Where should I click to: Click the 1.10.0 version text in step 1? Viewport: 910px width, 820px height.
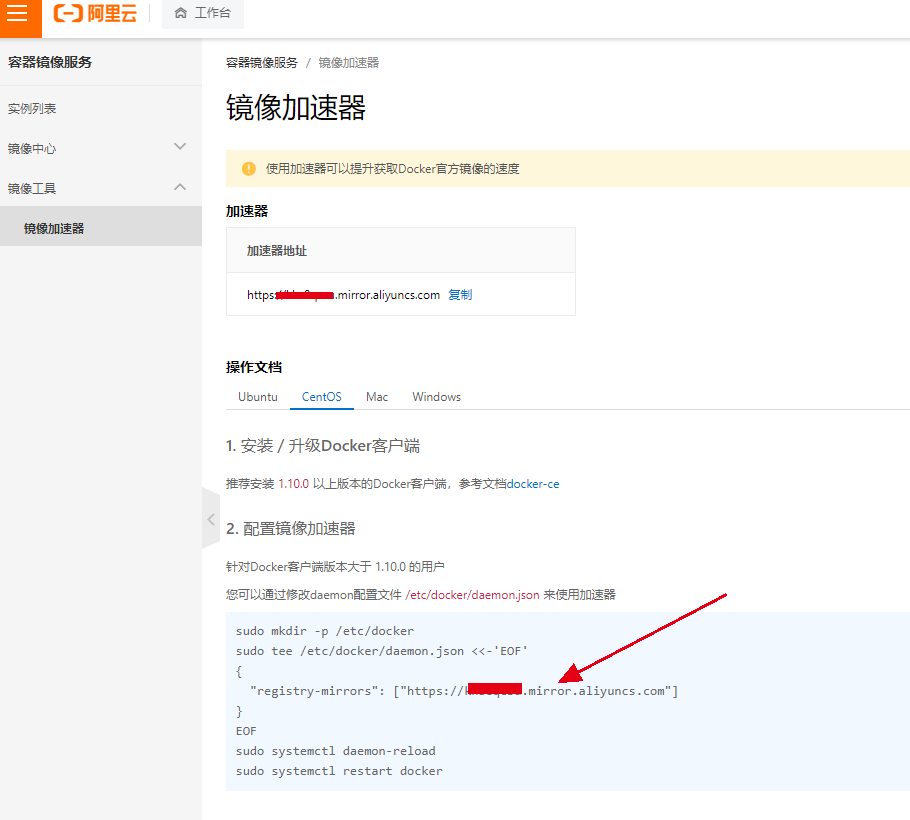click(294, 484)
